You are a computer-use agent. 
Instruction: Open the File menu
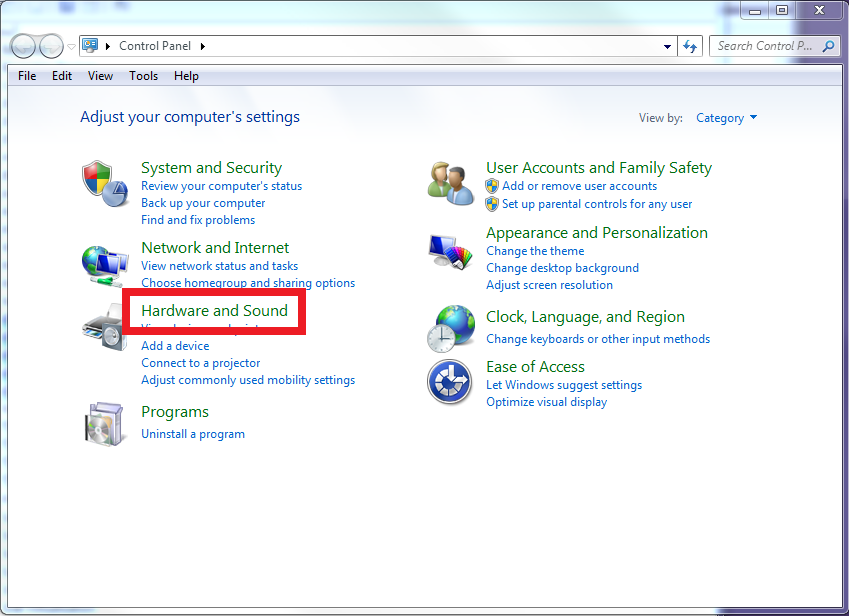(x=27, y=76)
